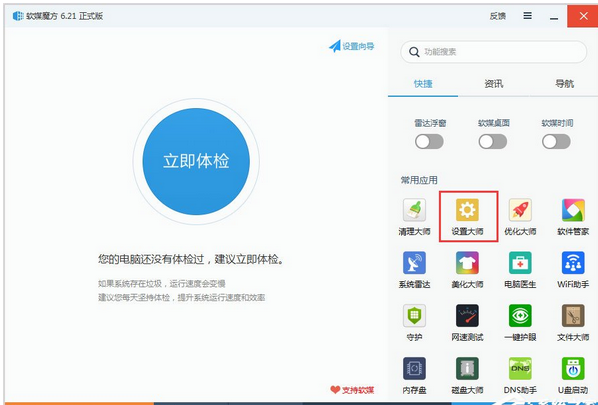The height and width of the screenshot is (405, 598).
Task: Click the 立即体检 checkup button
Action: pos(196,161)
